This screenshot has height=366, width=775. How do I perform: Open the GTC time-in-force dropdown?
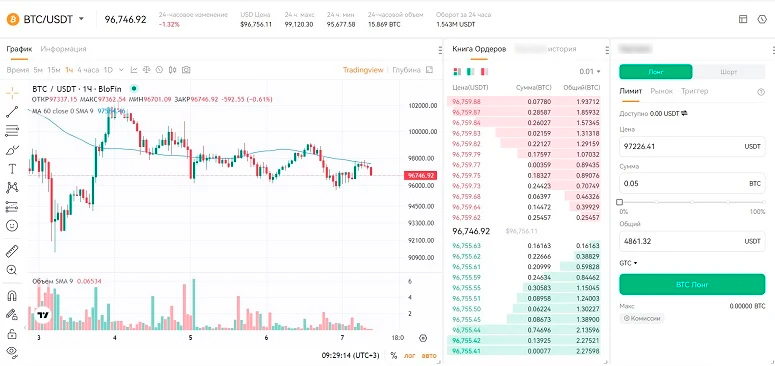tap(628, 263)
